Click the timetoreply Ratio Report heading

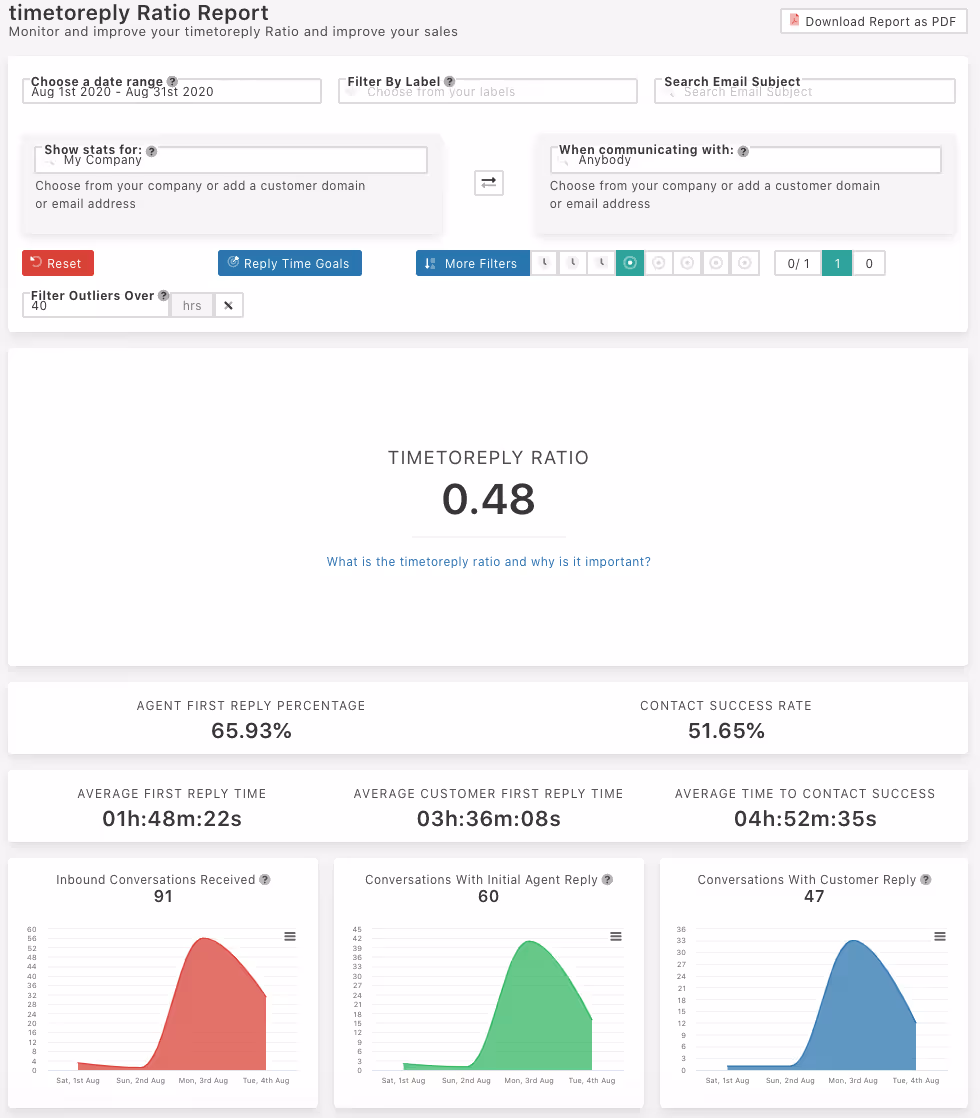tap(138, 13)
